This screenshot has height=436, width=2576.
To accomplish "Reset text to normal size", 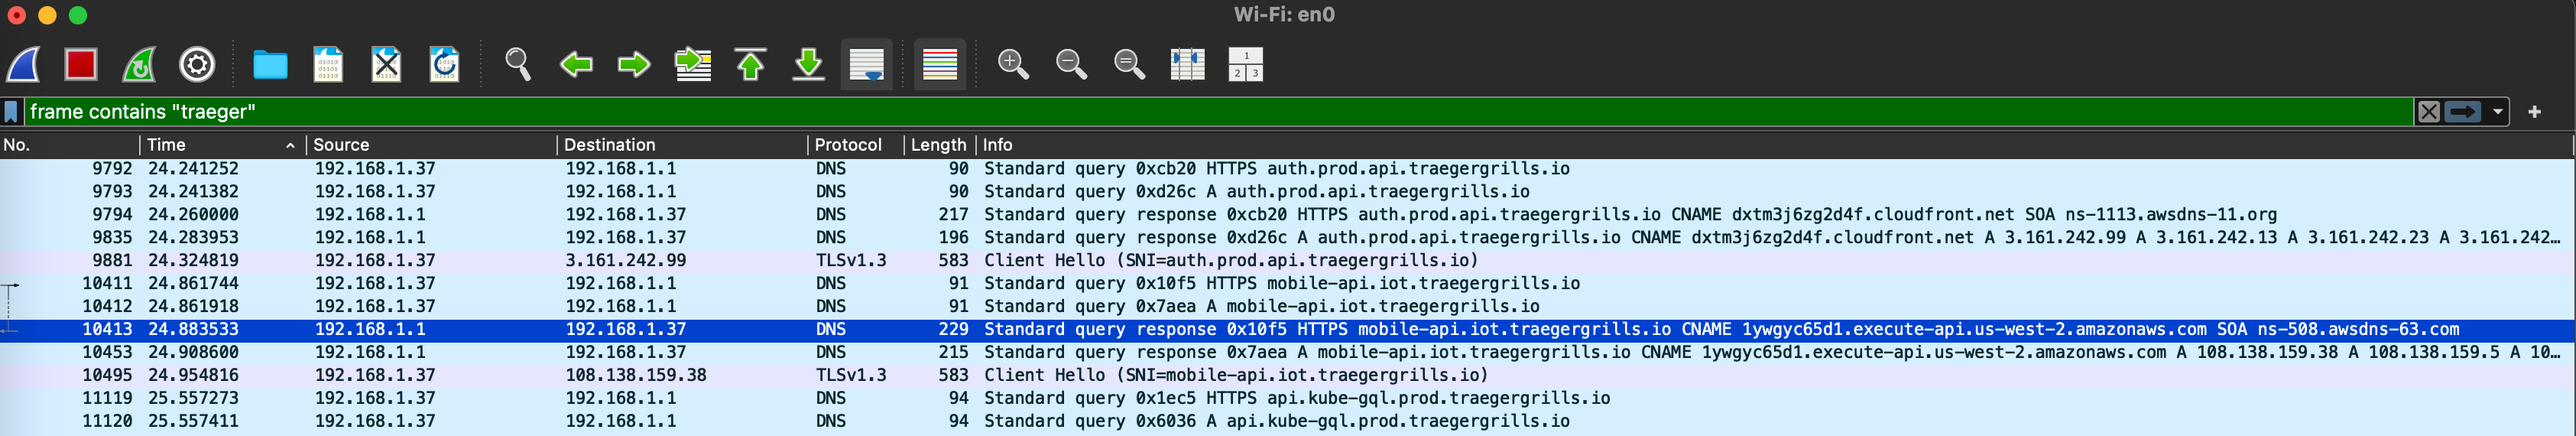I will point(1129,65).
